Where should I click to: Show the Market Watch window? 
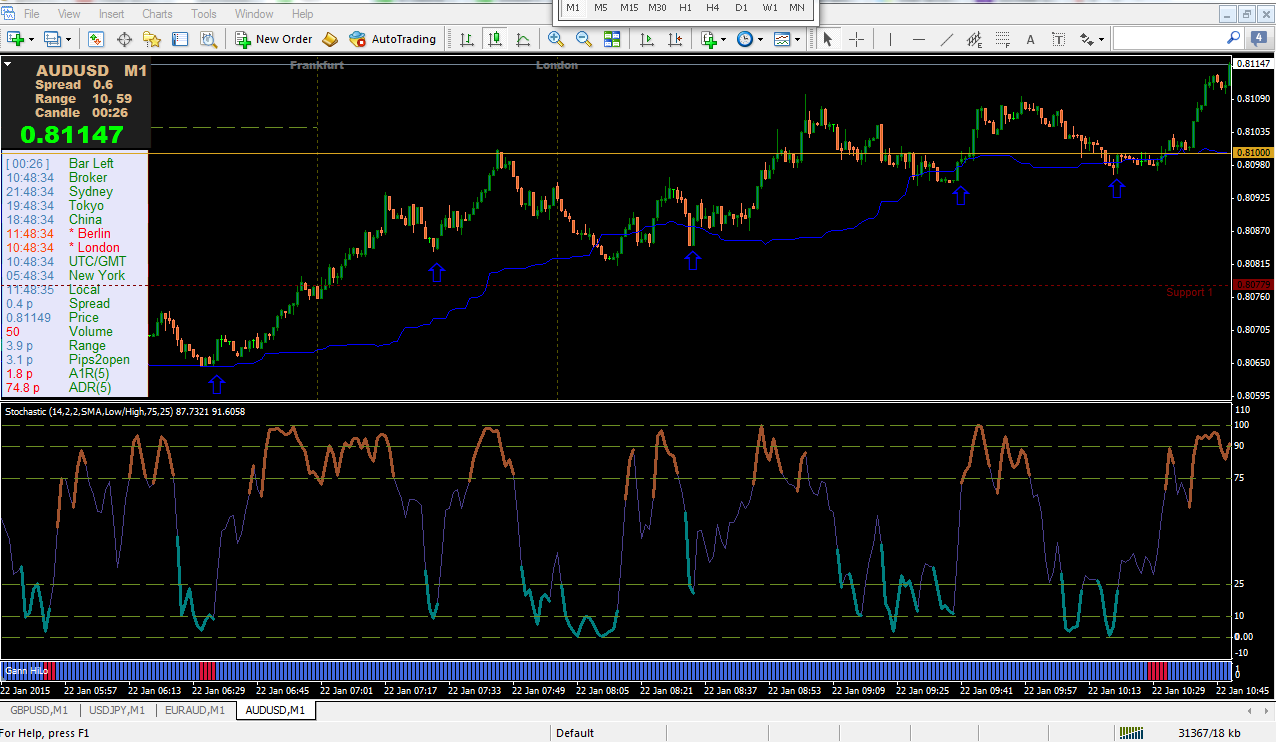click(96, 39)
